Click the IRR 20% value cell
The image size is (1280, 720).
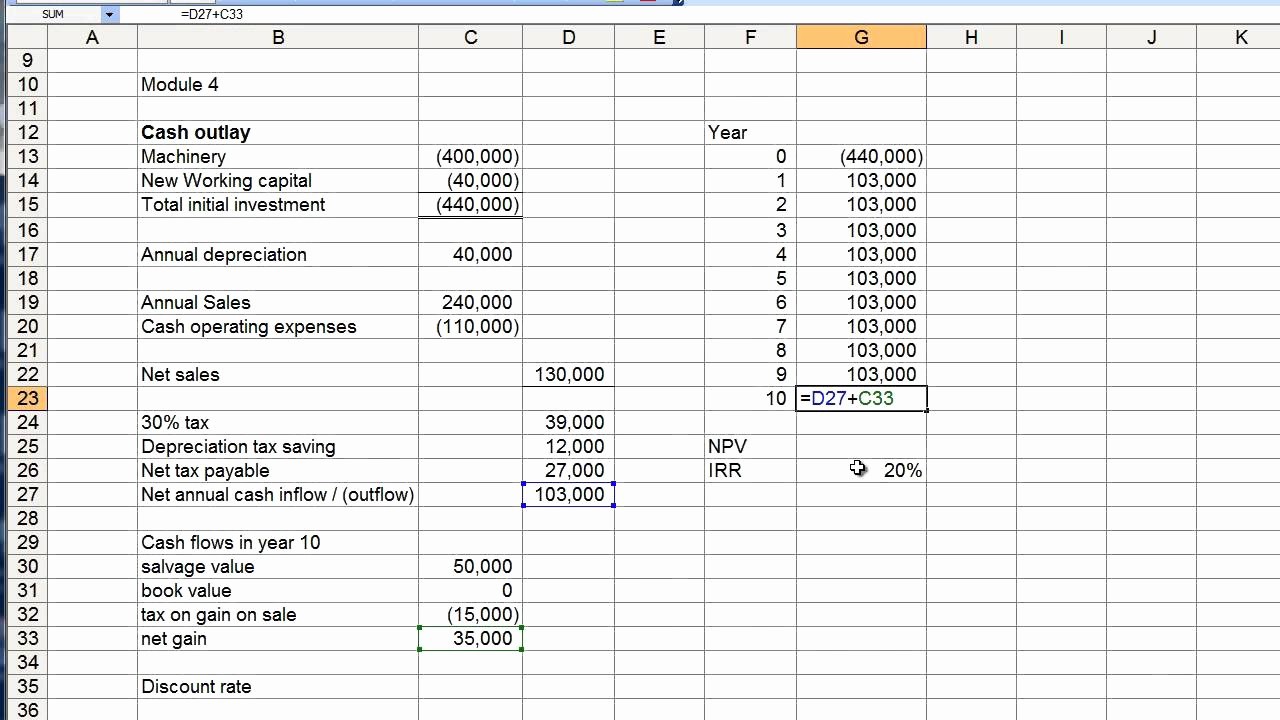[861, 470]
